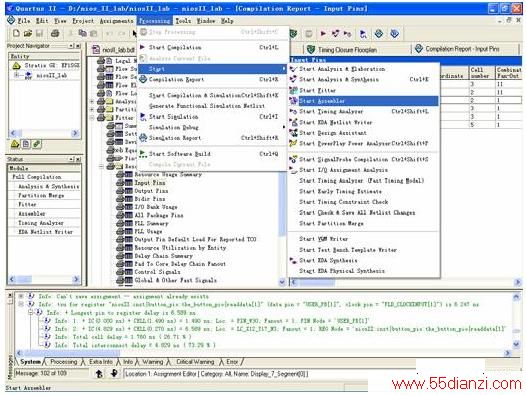This screenshot has width=526, height=395.
Task: Open the Simulation Debug submenu
Action: click(212, 128)
